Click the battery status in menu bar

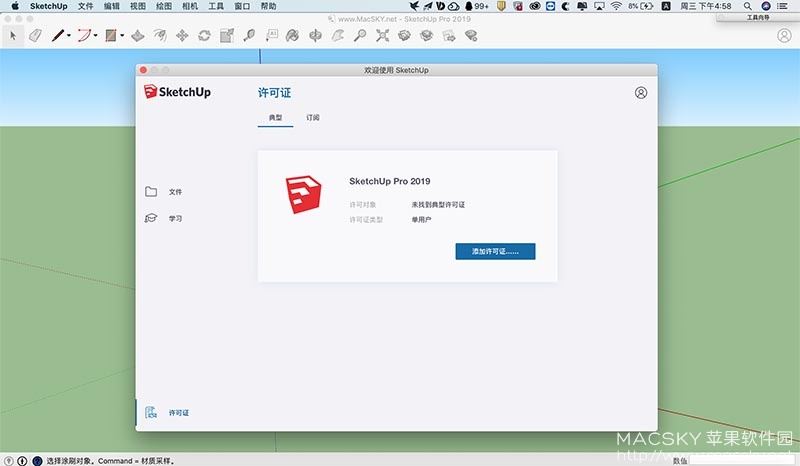click(x=641, y=6)
